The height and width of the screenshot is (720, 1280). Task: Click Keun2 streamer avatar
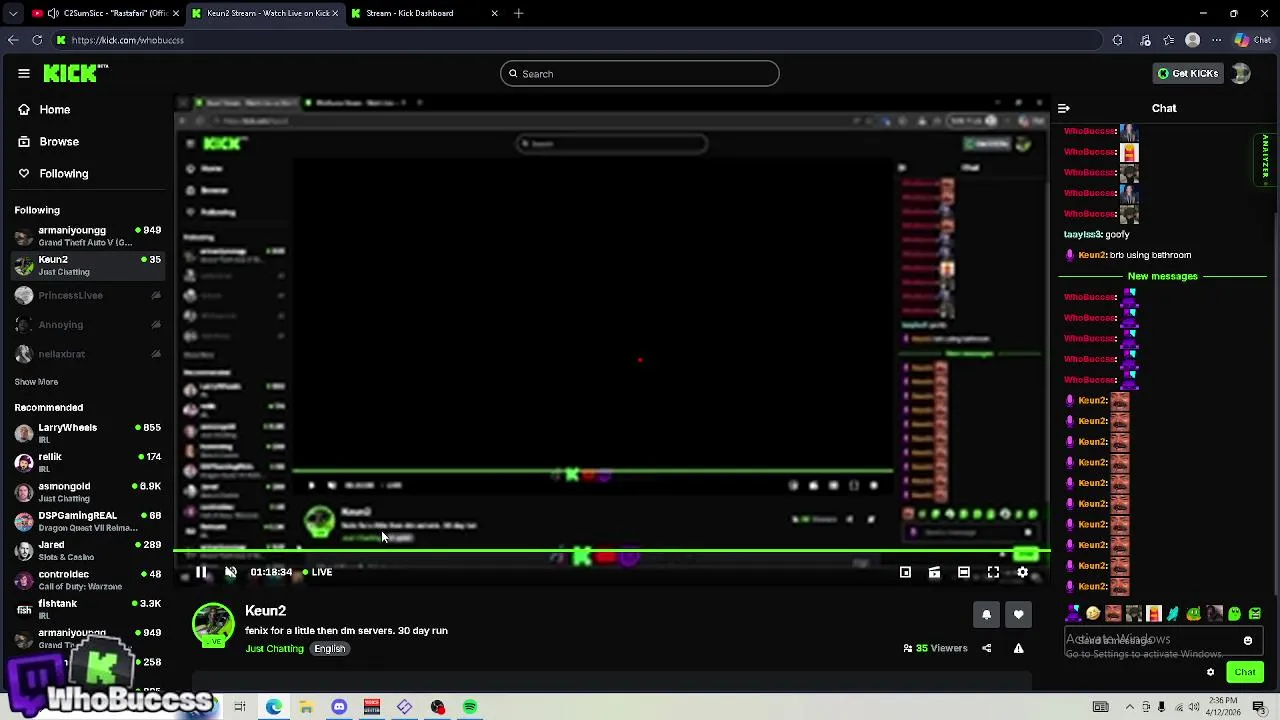coord(213,625)
